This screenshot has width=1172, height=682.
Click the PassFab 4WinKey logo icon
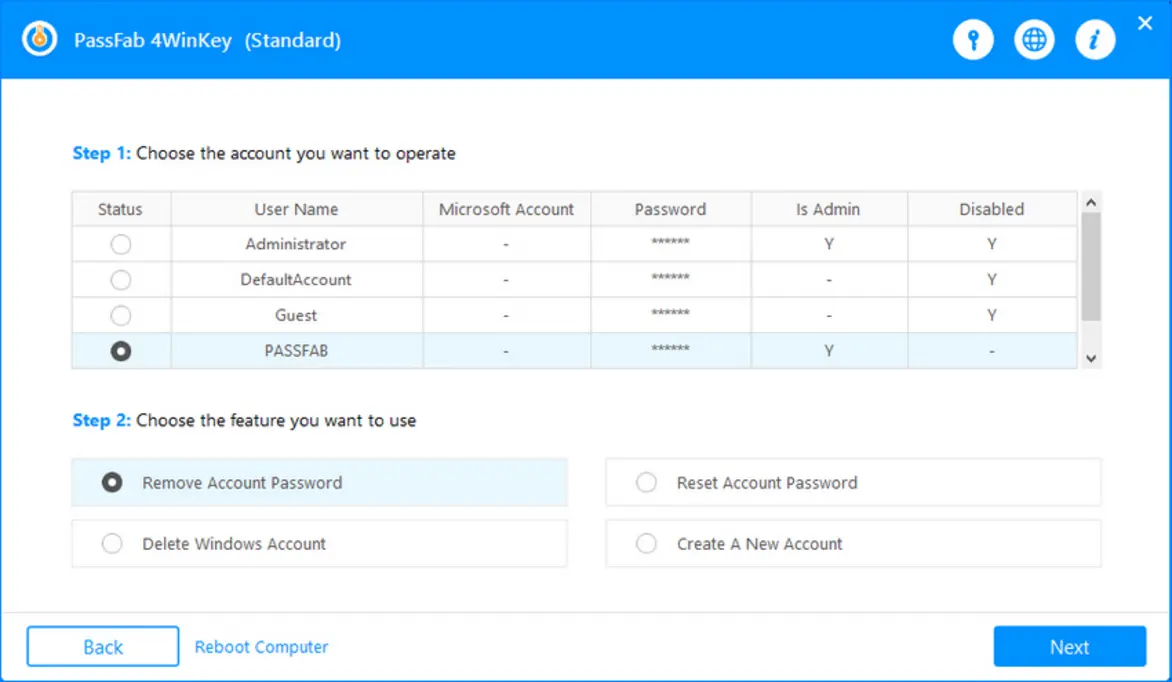click(x=38, y=39)
